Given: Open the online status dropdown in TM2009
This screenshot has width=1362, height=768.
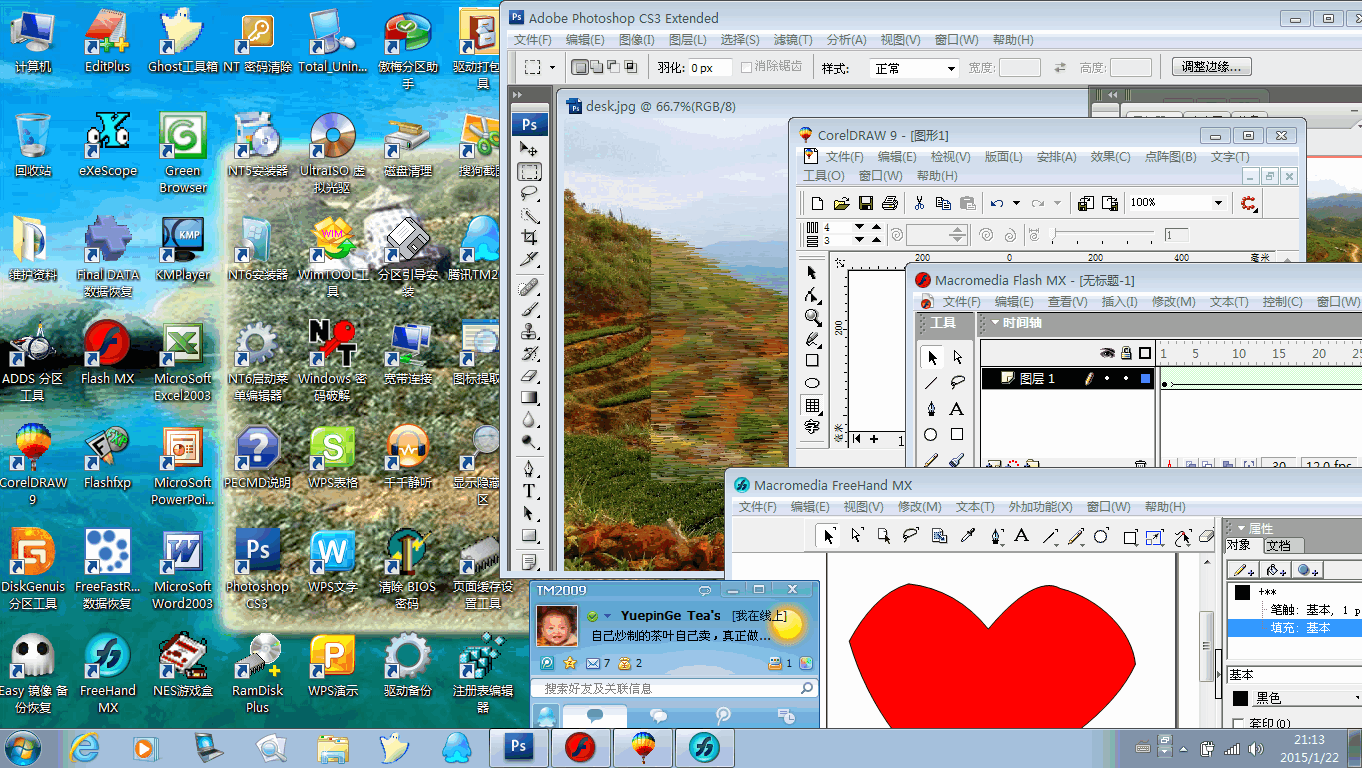Looking at the screenshot, I should click(605, 616).
